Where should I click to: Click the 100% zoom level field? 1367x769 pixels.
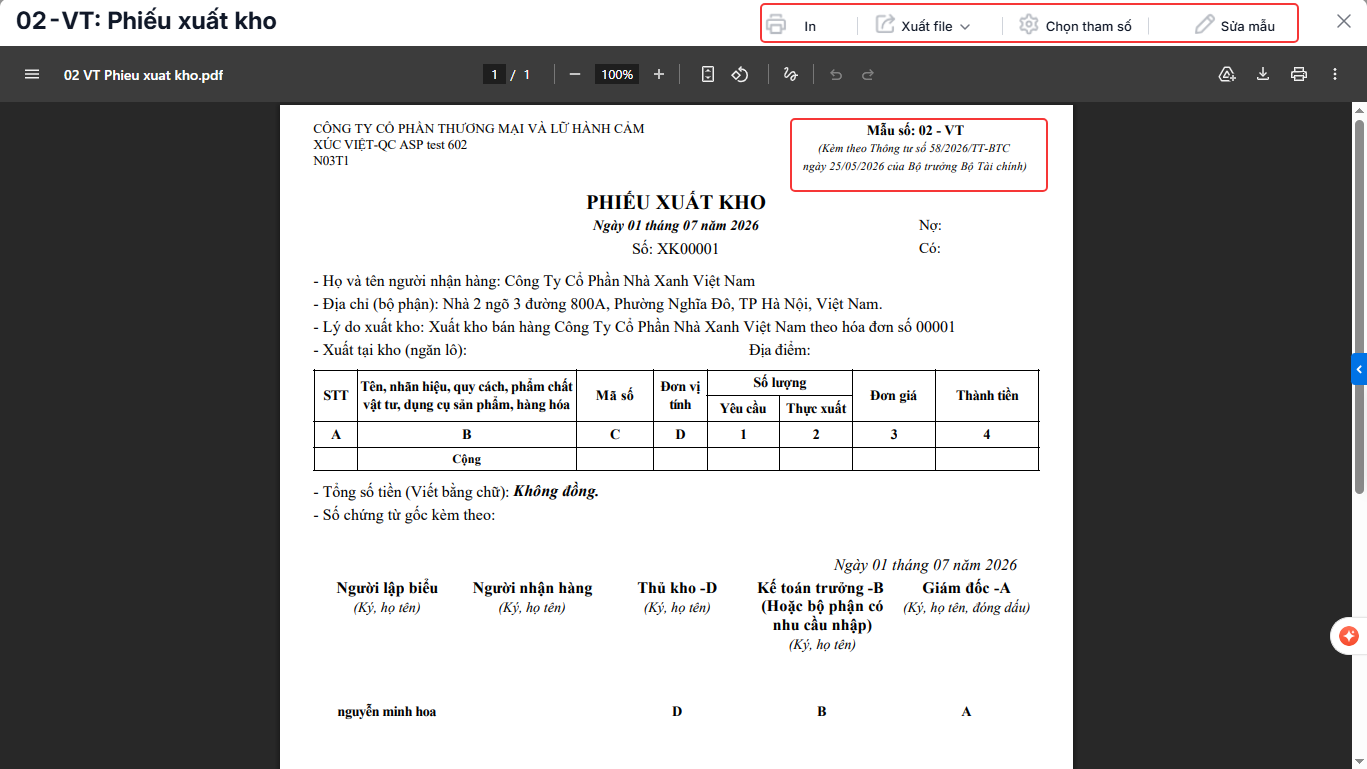tap(617, 74)
